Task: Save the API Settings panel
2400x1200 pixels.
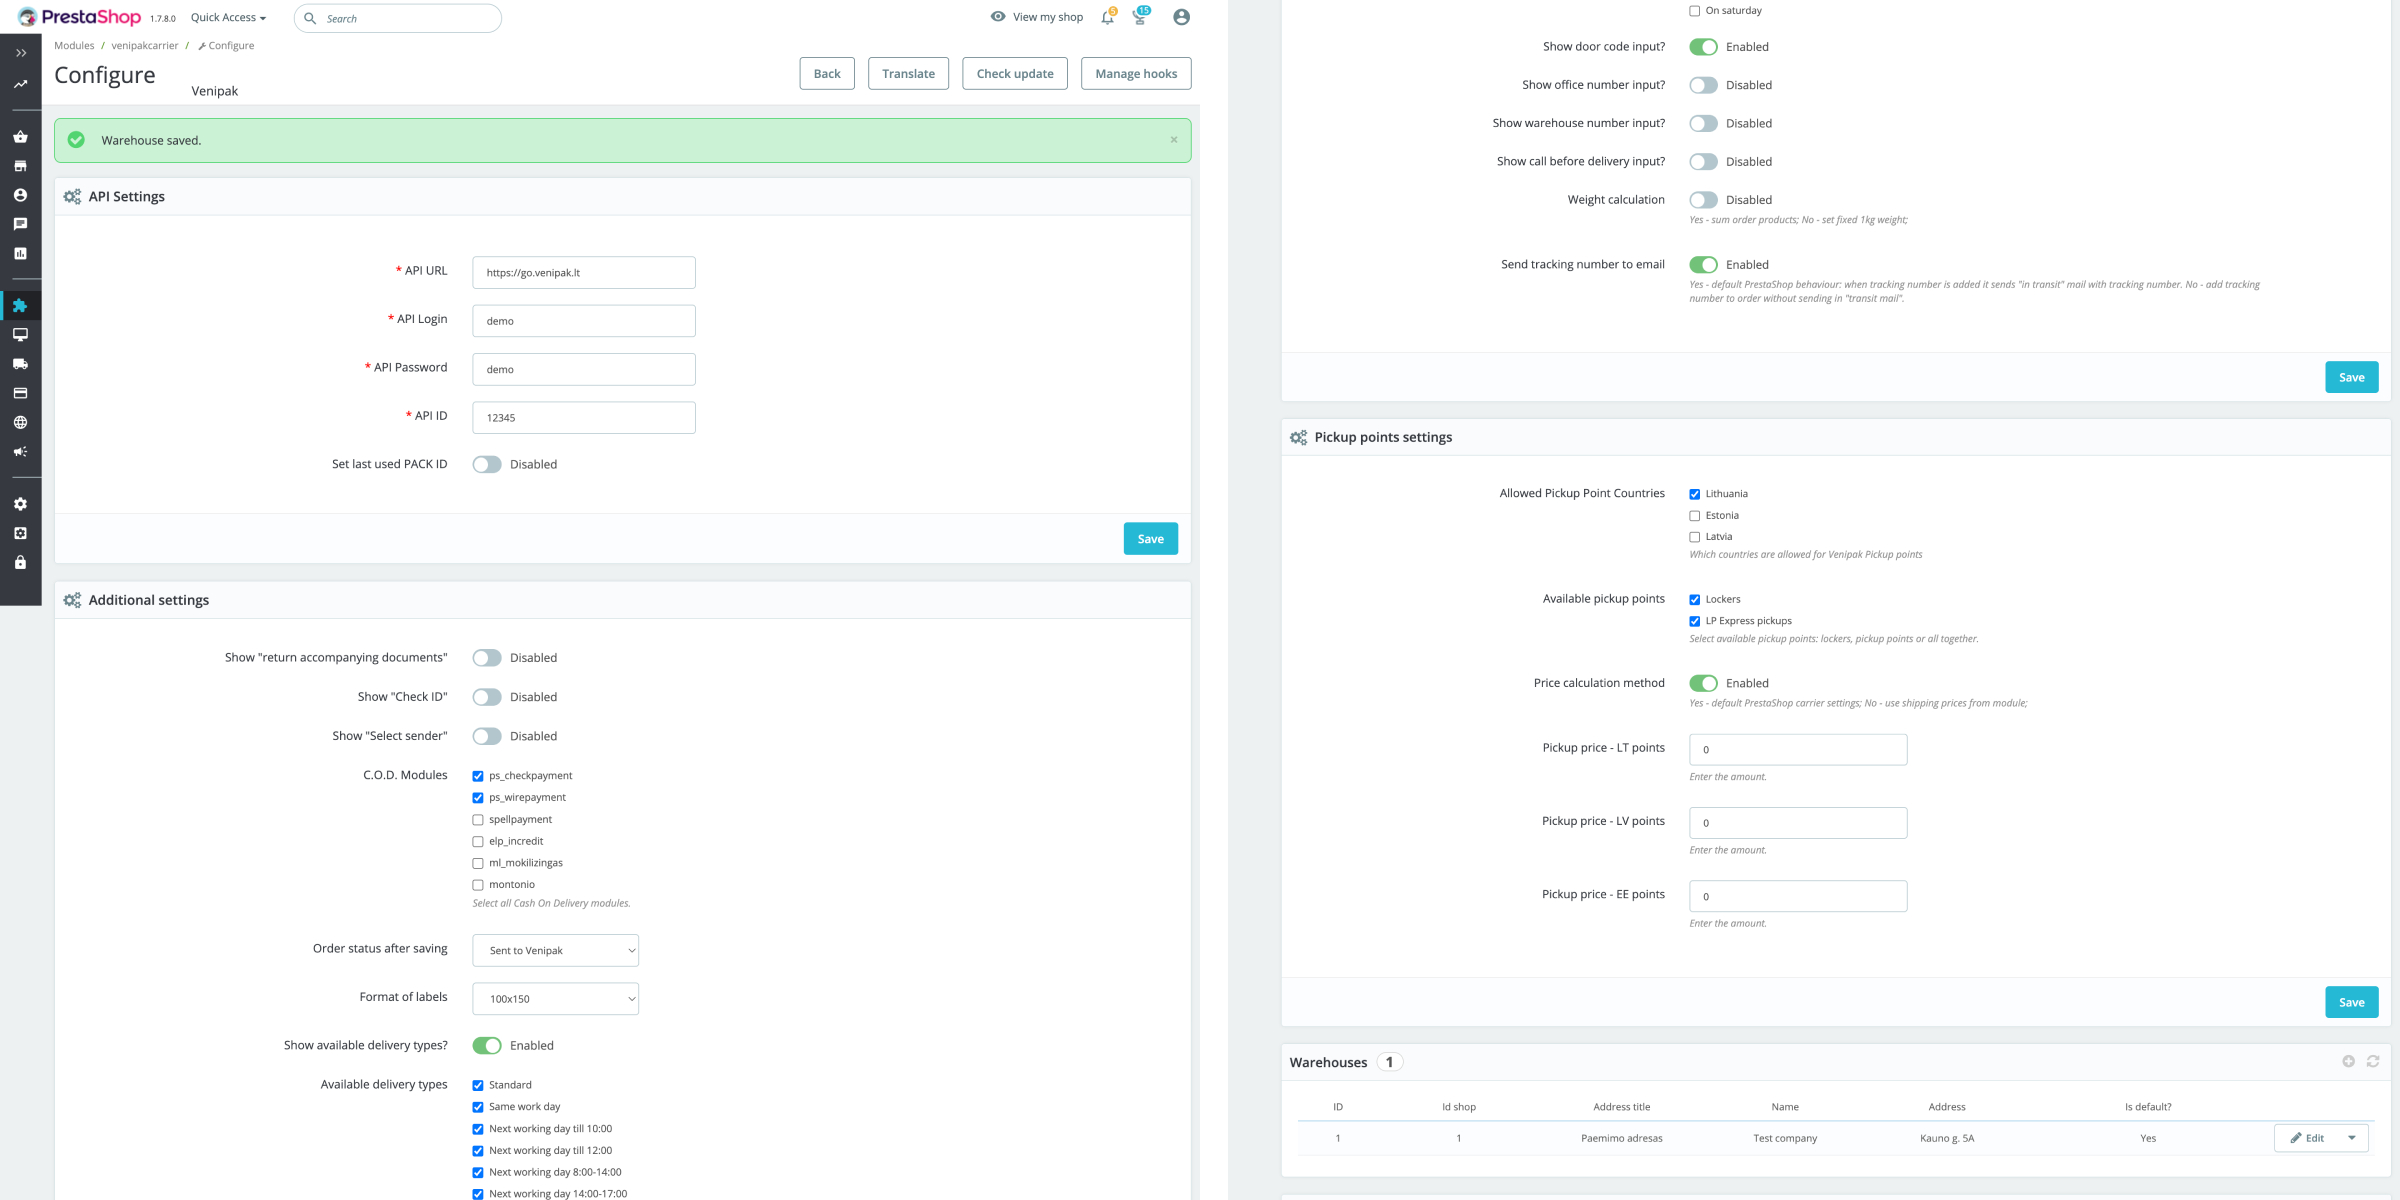Action: click(1151, 539)
